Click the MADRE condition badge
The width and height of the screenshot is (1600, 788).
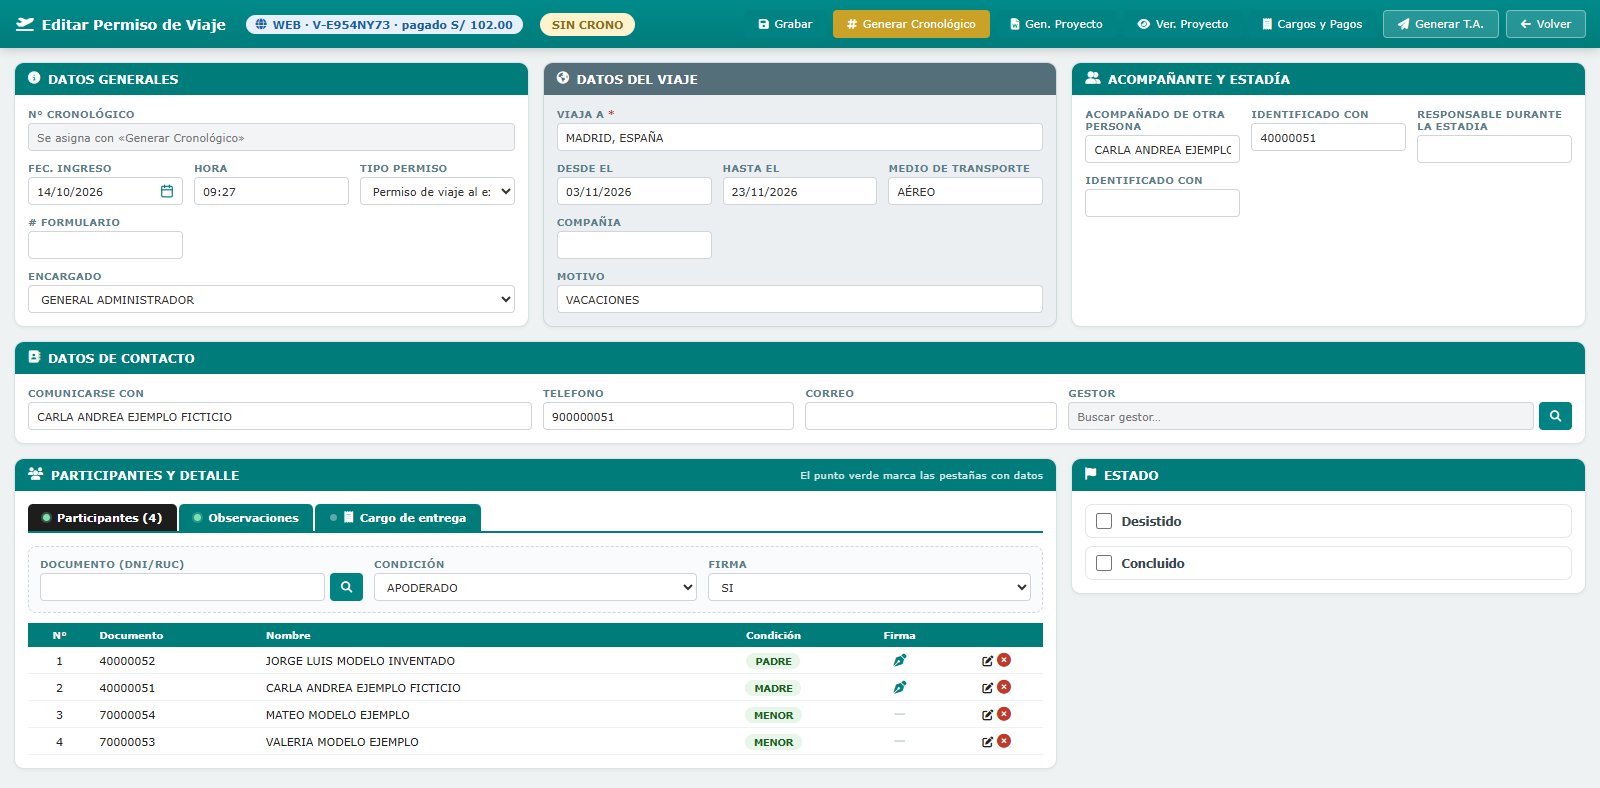[x=773, y=688]
